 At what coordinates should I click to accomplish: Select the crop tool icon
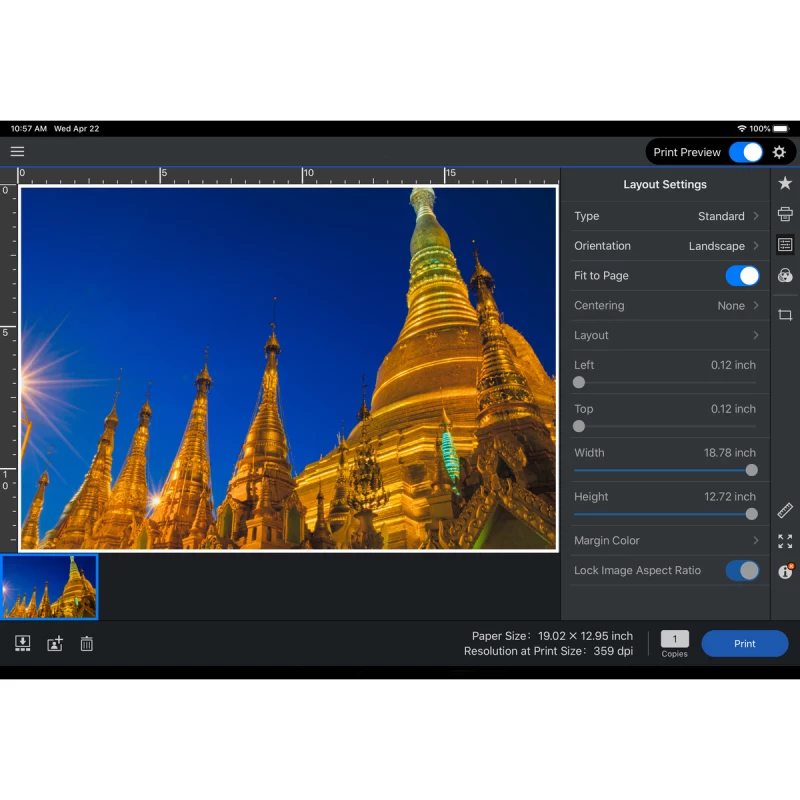pyautogui.click(x=785, y=315)
